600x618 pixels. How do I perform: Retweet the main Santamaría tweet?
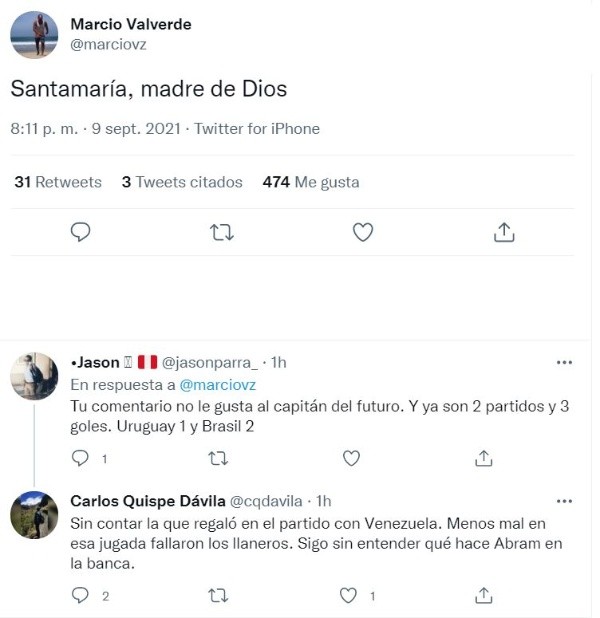pyautogui.click(x=222, y=232)
